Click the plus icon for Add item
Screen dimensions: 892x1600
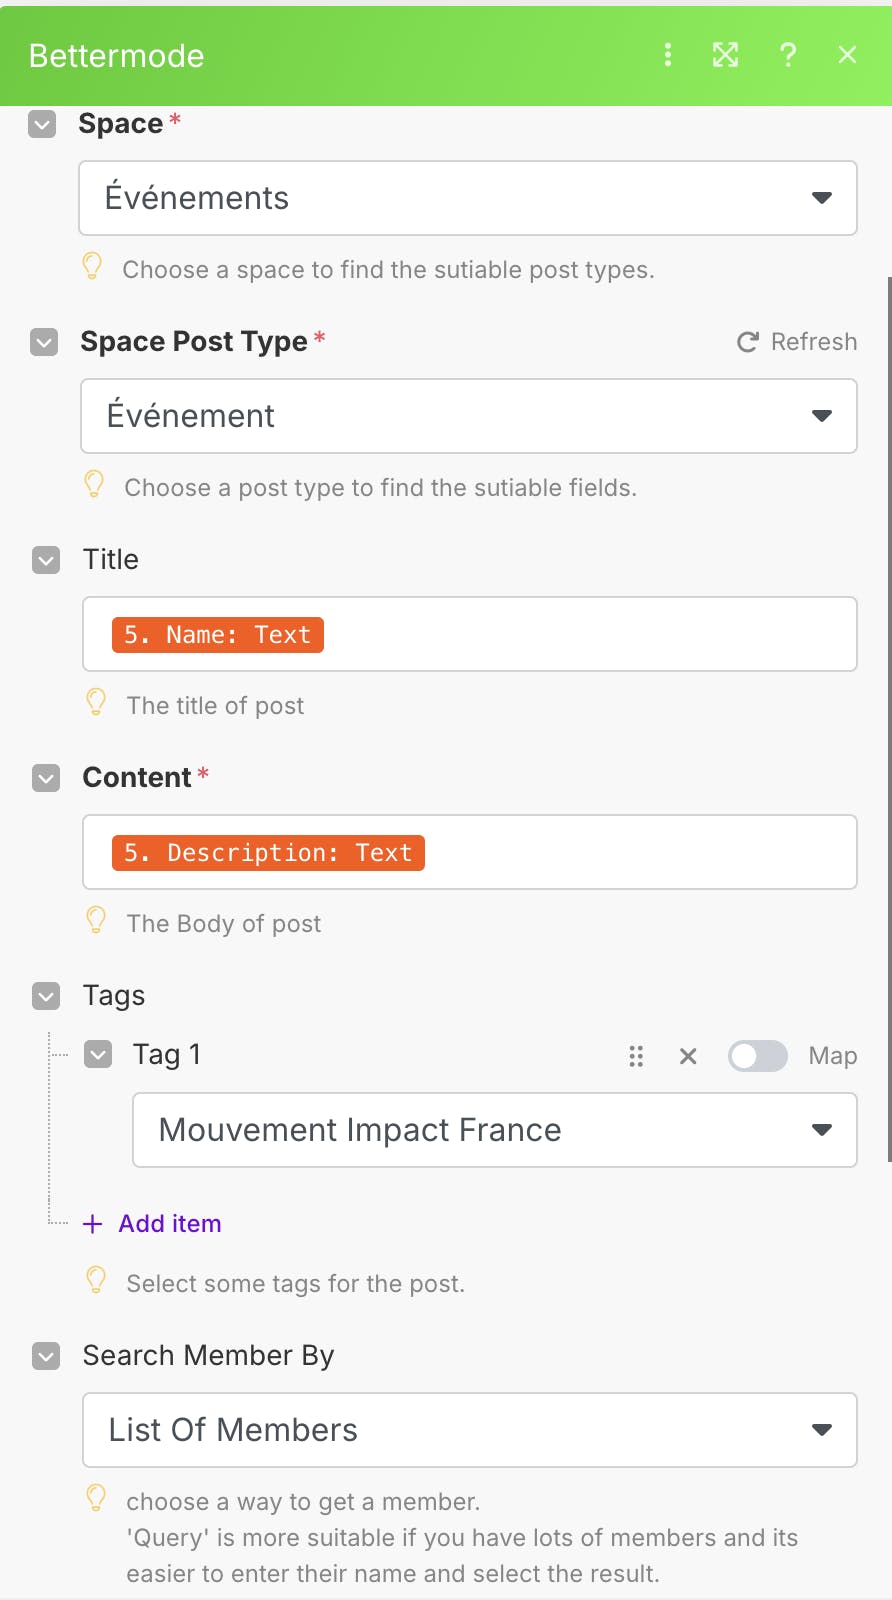(x=93, y=1224)
